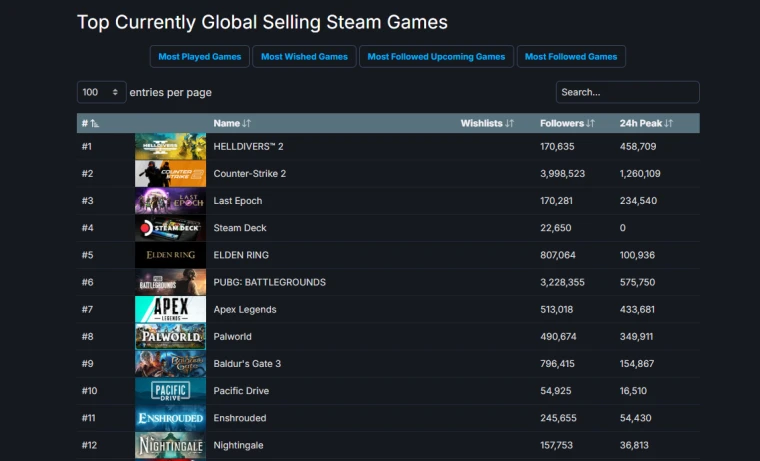Click the Counter-Strike 2 game thumbnail
The image size is (760, 461).
170,174
